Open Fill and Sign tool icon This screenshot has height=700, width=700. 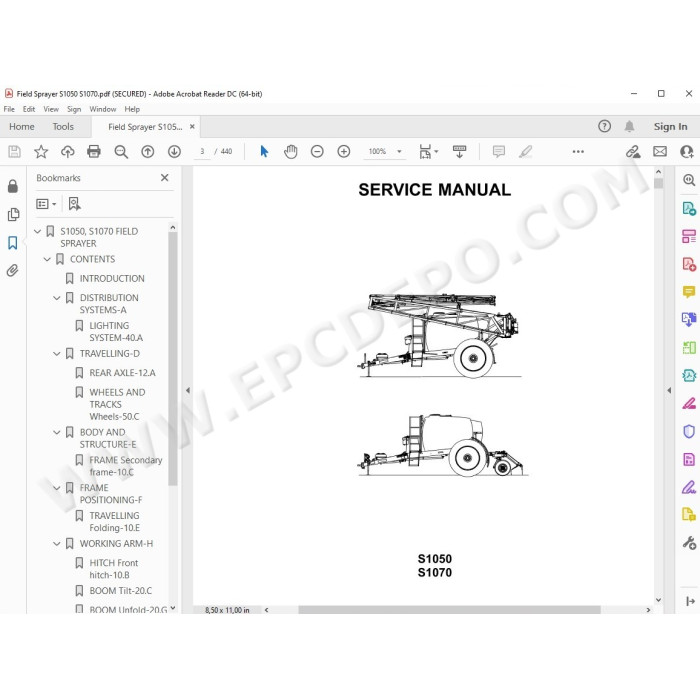click(689, 487)
